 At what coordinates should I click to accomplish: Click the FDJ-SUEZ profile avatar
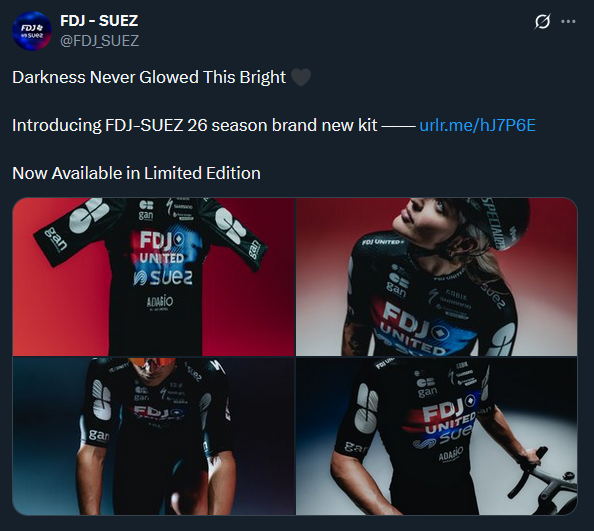(32, 31)
